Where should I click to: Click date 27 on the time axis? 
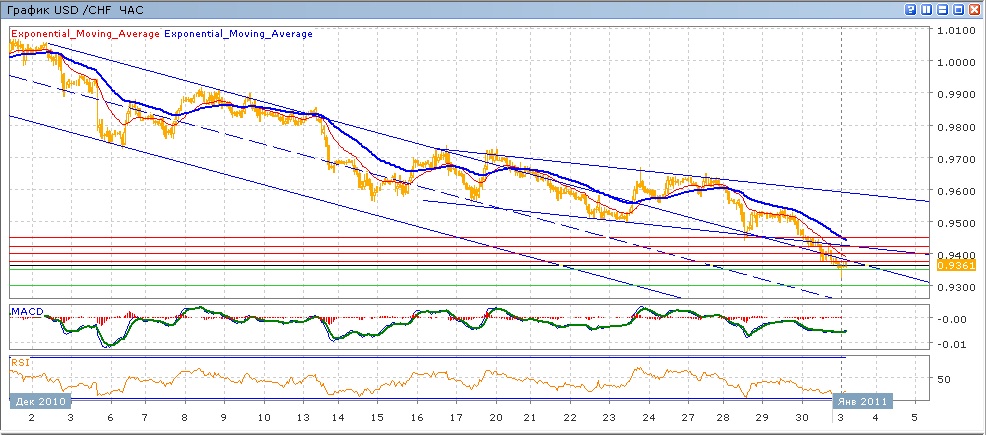tap(689, 416)
